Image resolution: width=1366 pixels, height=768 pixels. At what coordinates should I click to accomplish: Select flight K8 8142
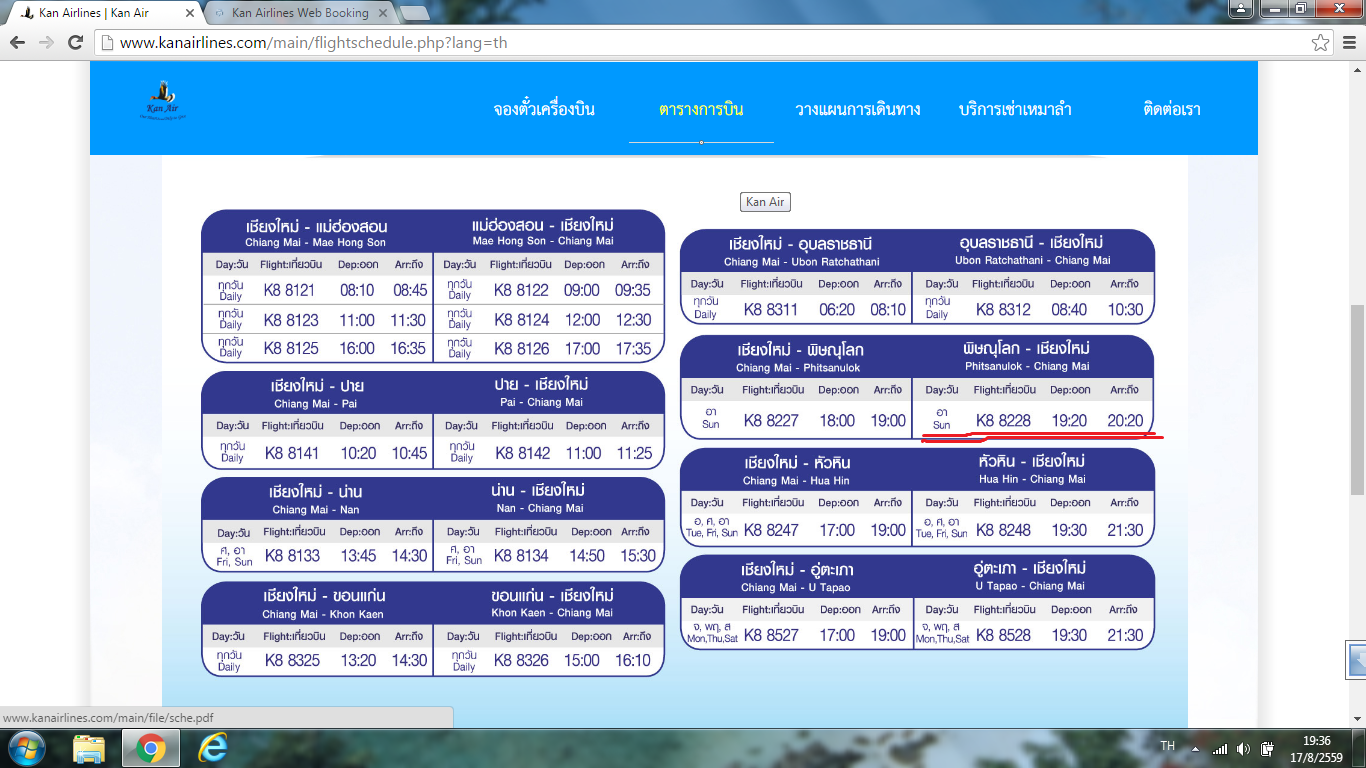[x=522, y=453]
